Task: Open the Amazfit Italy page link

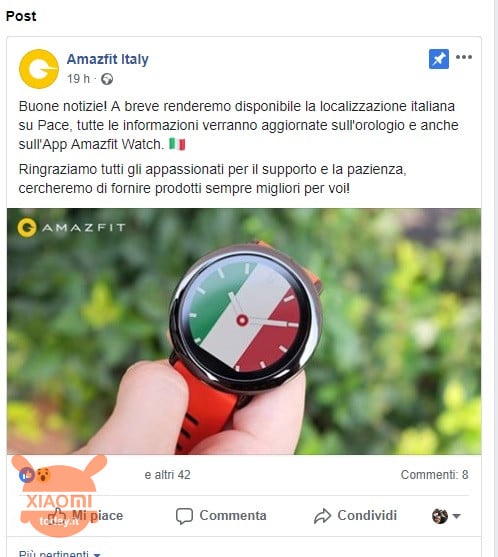Action: point(108,59)
